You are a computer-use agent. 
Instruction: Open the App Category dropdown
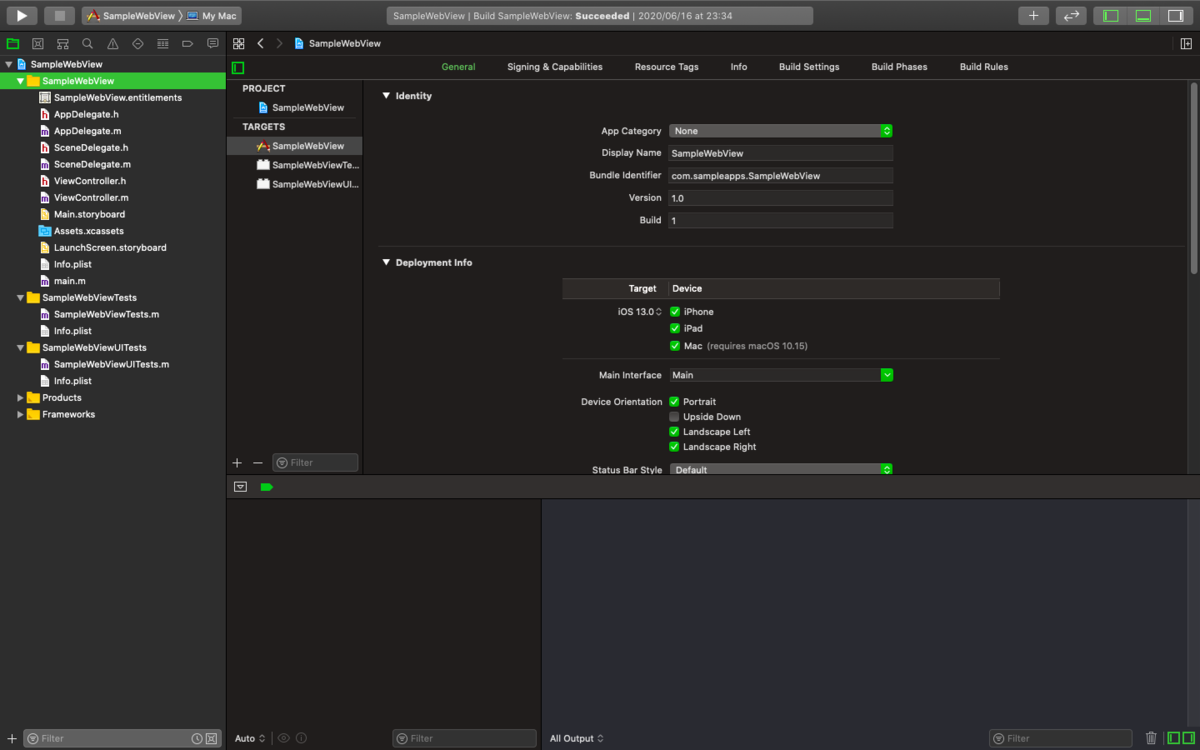pos(781,131)
